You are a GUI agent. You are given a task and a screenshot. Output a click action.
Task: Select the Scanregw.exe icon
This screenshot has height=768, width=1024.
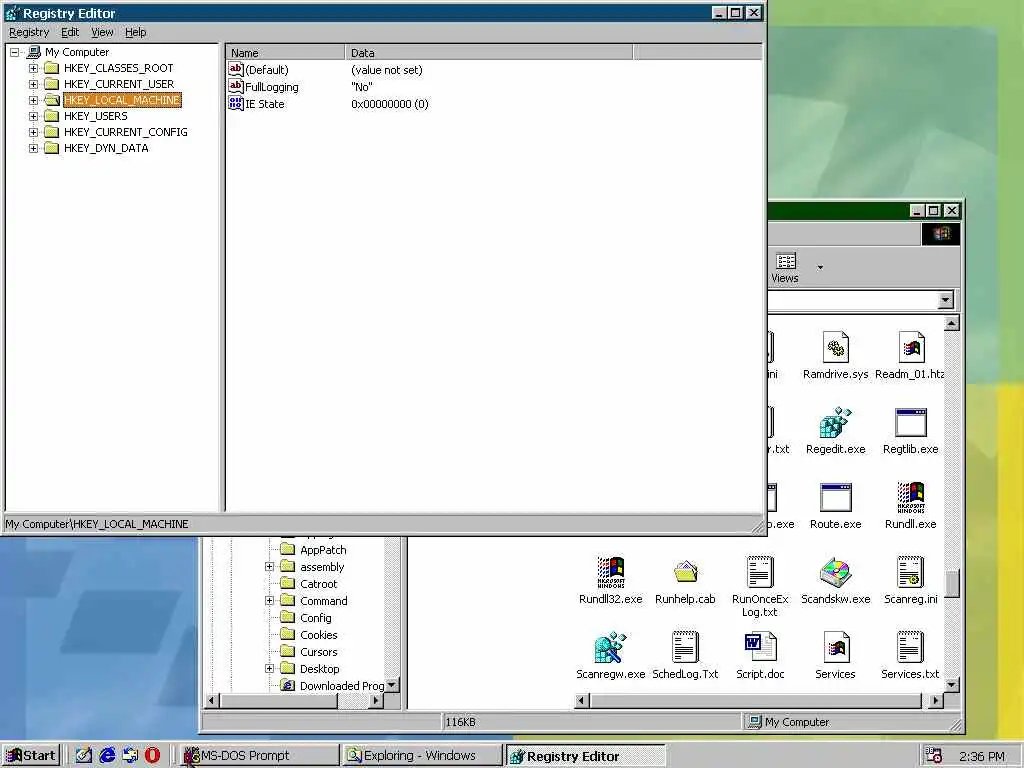tap(611, 647)
